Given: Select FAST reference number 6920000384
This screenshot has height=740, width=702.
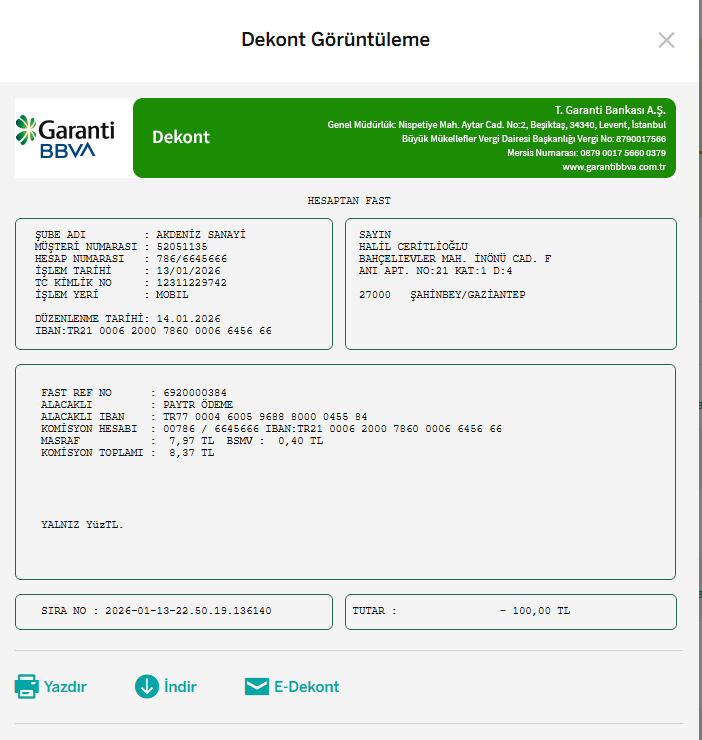Looking at the screenshot, I should point(195,393).
